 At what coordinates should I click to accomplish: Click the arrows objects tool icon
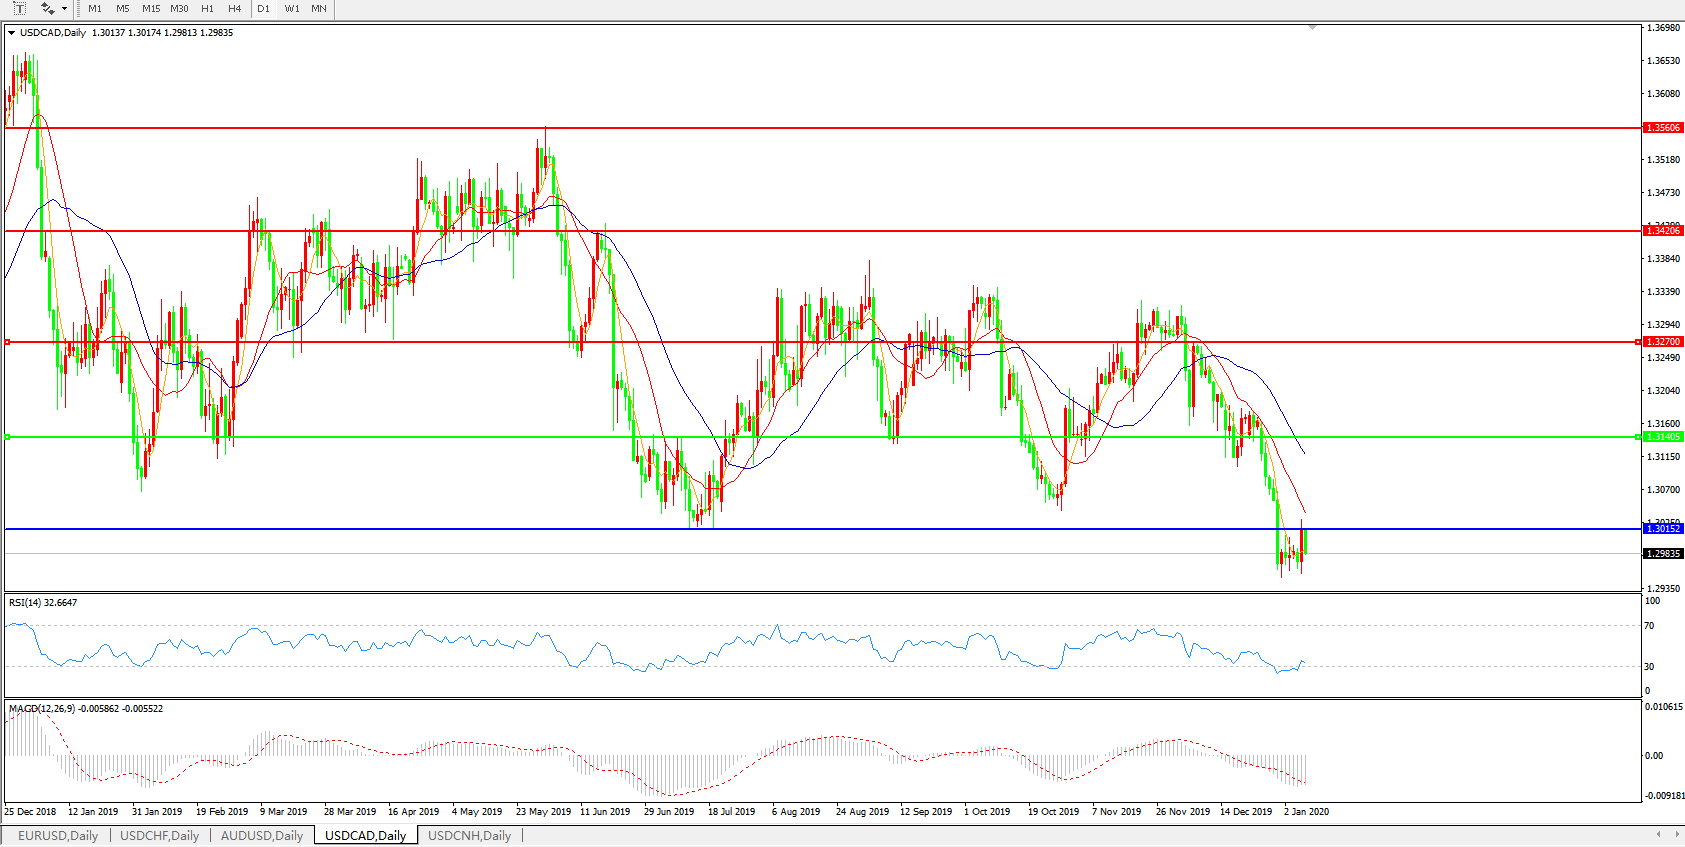pos(47,8)
